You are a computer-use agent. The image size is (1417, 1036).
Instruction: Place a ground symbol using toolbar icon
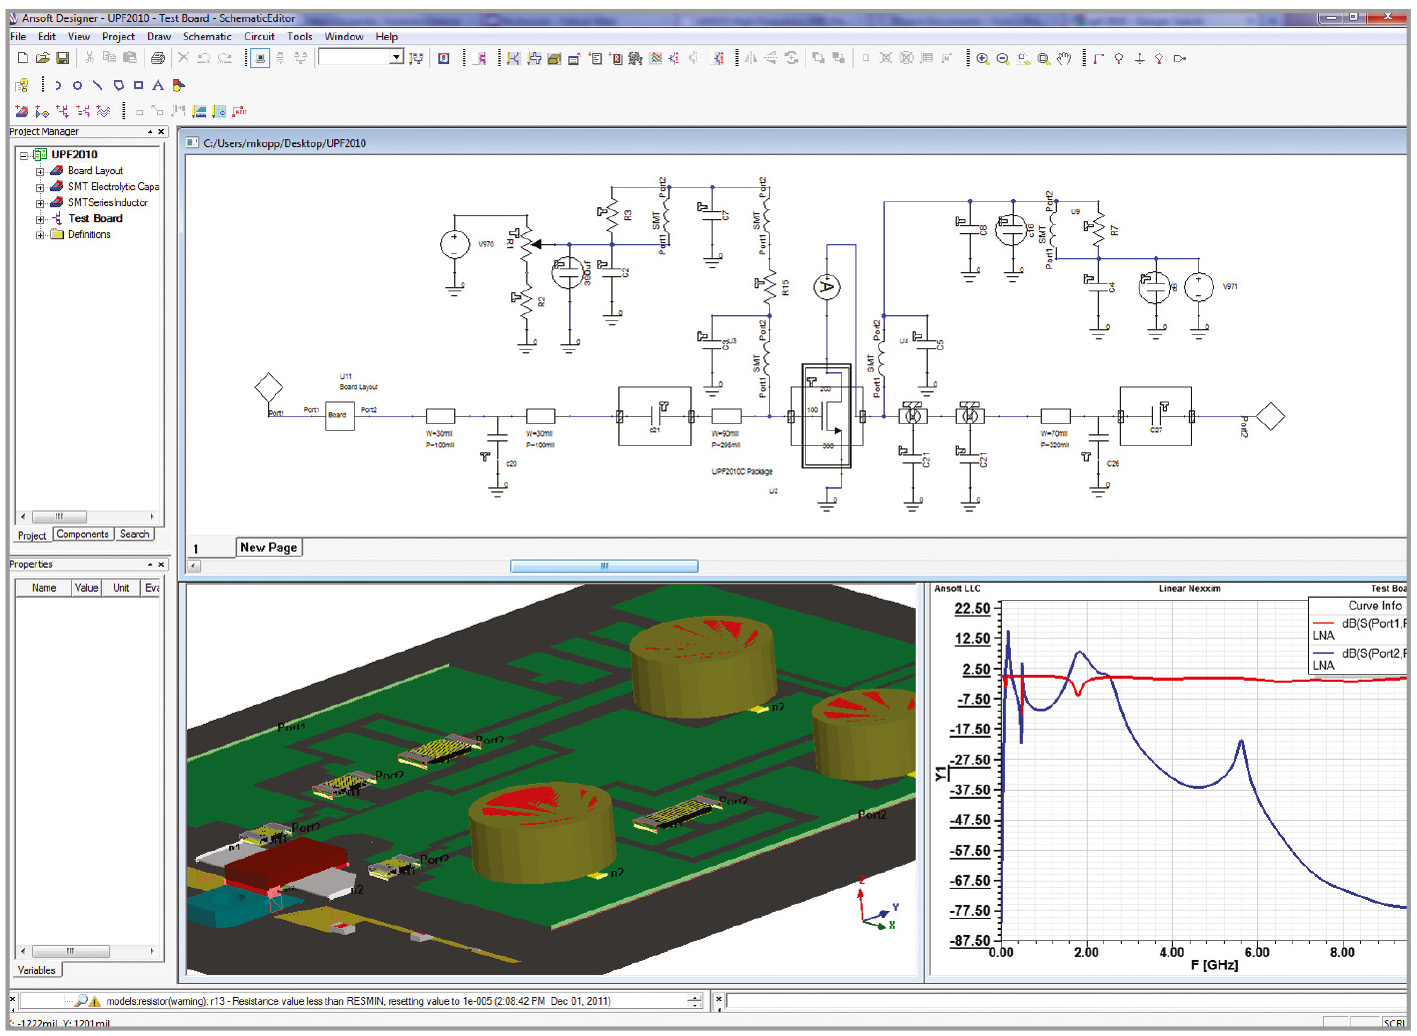pyautogui.click(x=1139, y=59)
